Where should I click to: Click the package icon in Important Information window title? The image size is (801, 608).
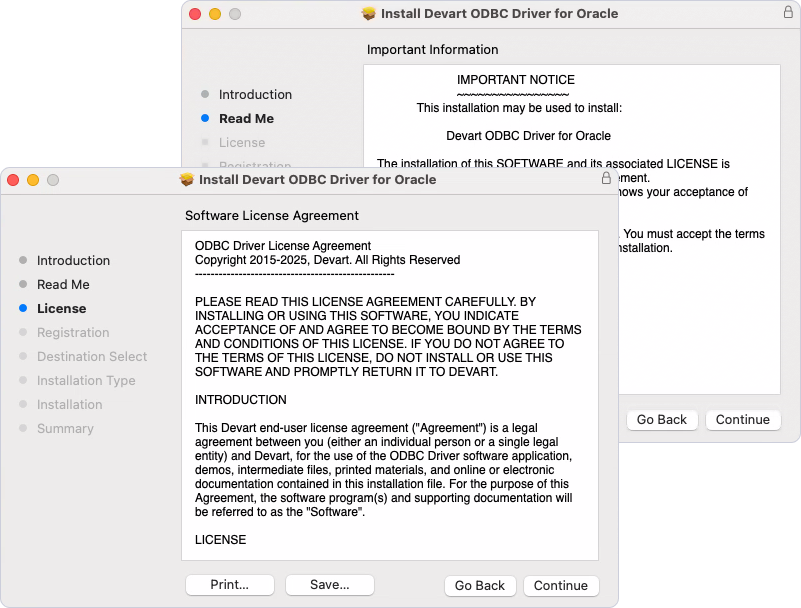(368, 14)
